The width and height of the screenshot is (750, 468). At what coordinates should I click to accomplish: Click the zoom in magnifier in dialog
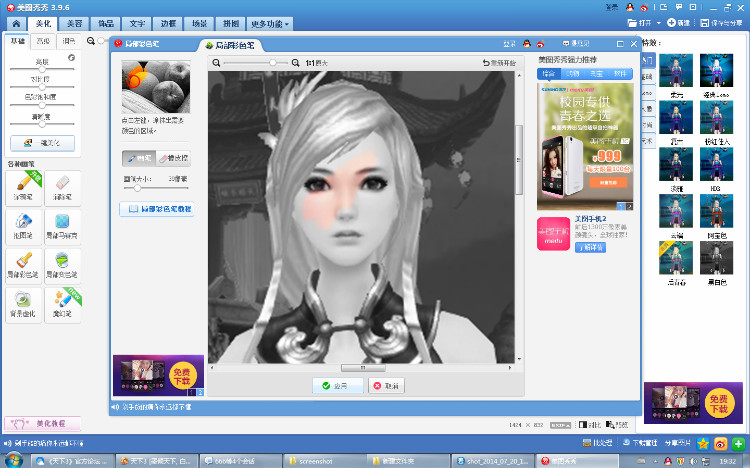pyautogui.click(x=296, y=63)
